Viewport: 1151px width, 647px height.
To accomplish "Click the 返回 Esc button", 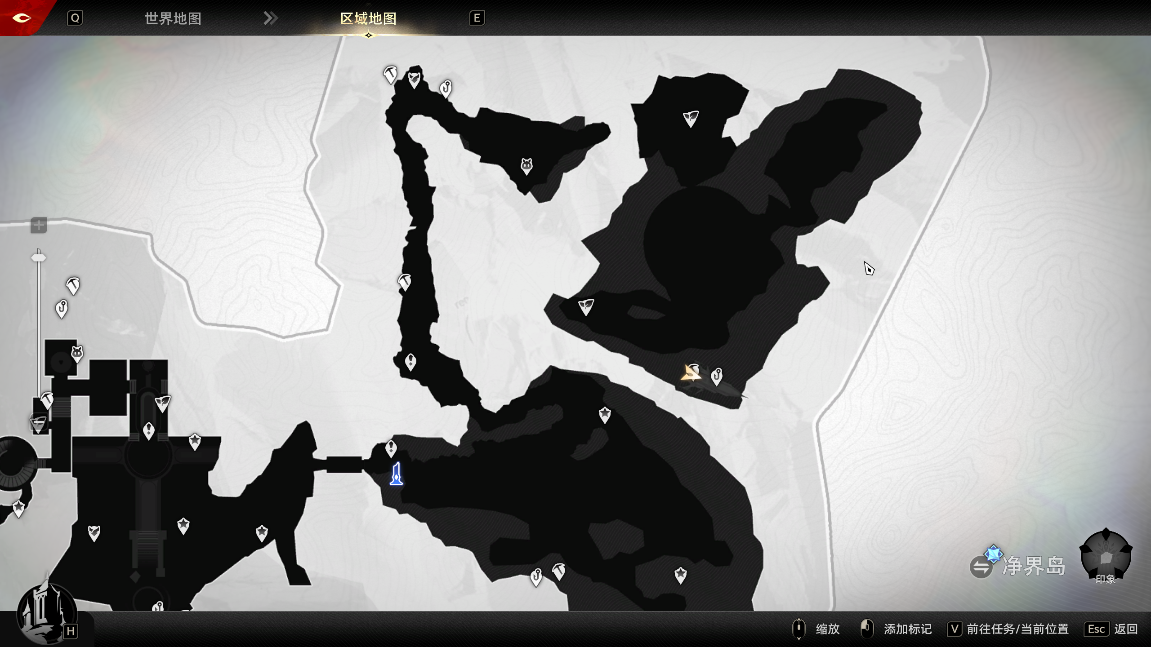I will [x=1112, y=629].
